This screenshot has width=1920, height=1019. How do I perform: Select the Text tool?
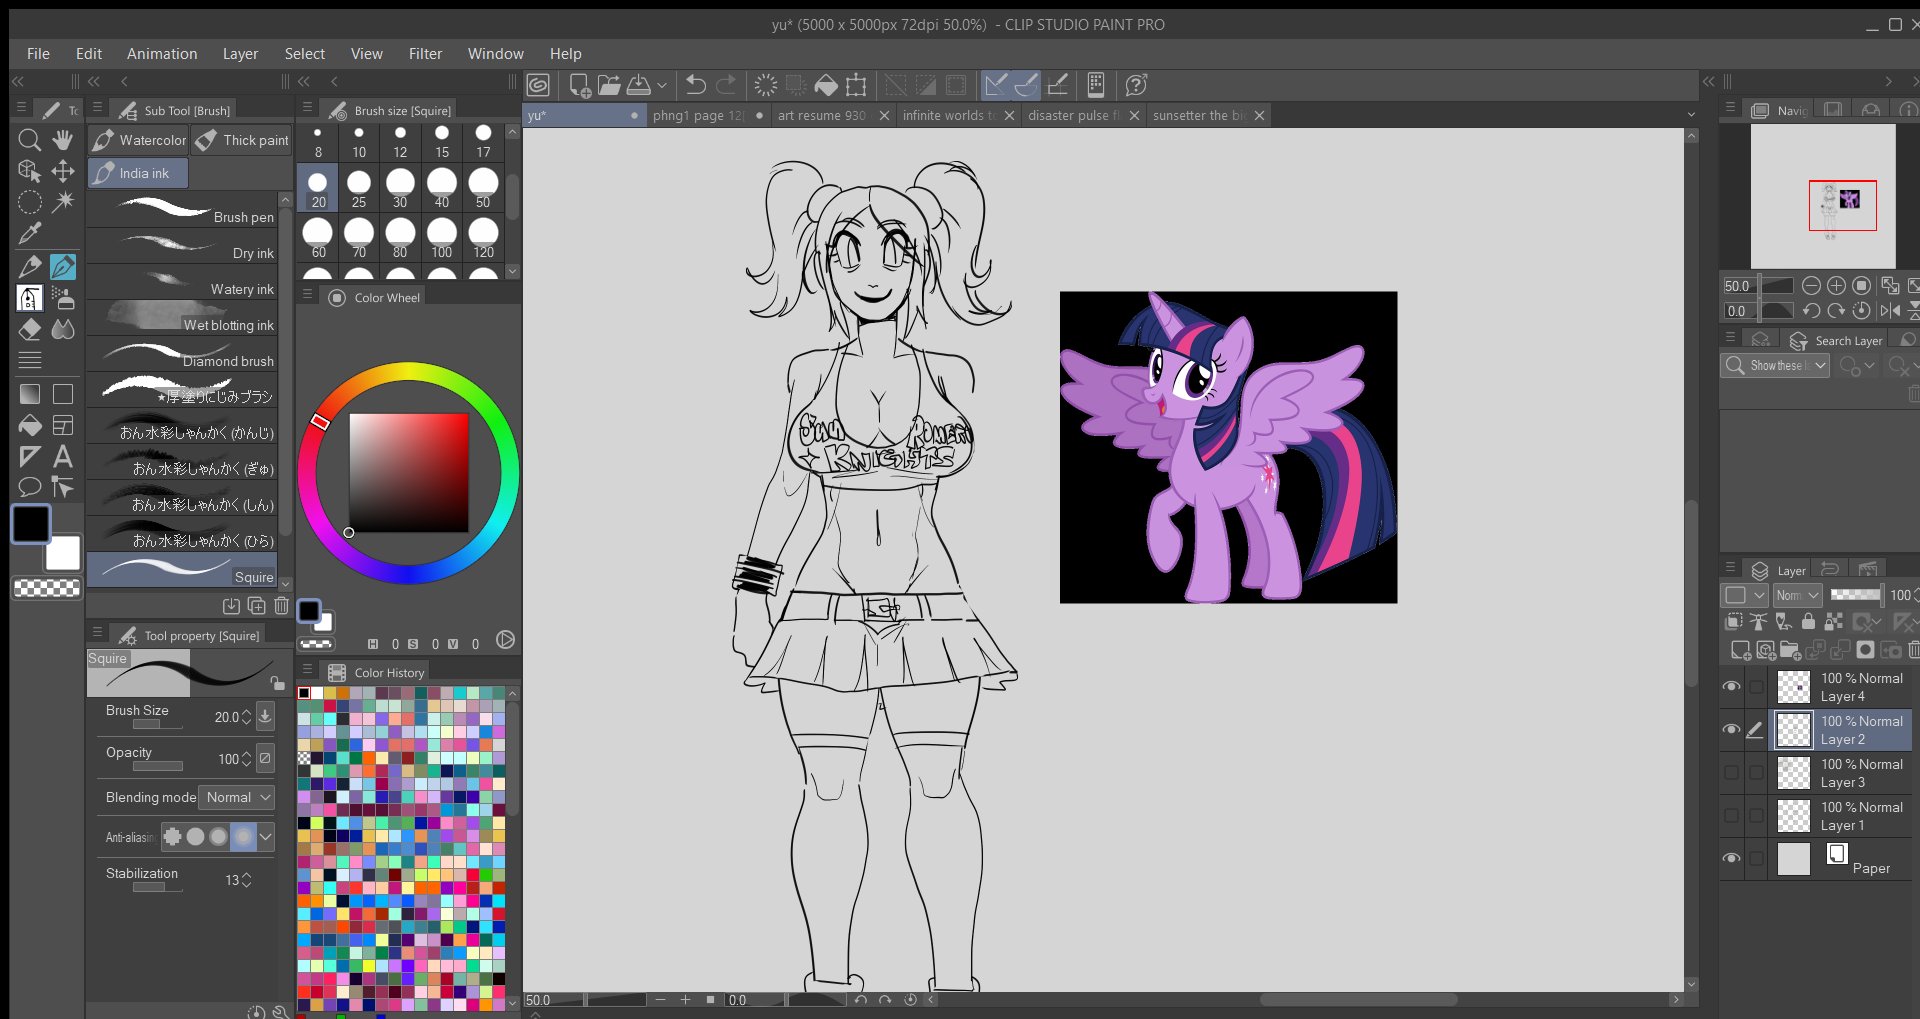coord(63,457)
